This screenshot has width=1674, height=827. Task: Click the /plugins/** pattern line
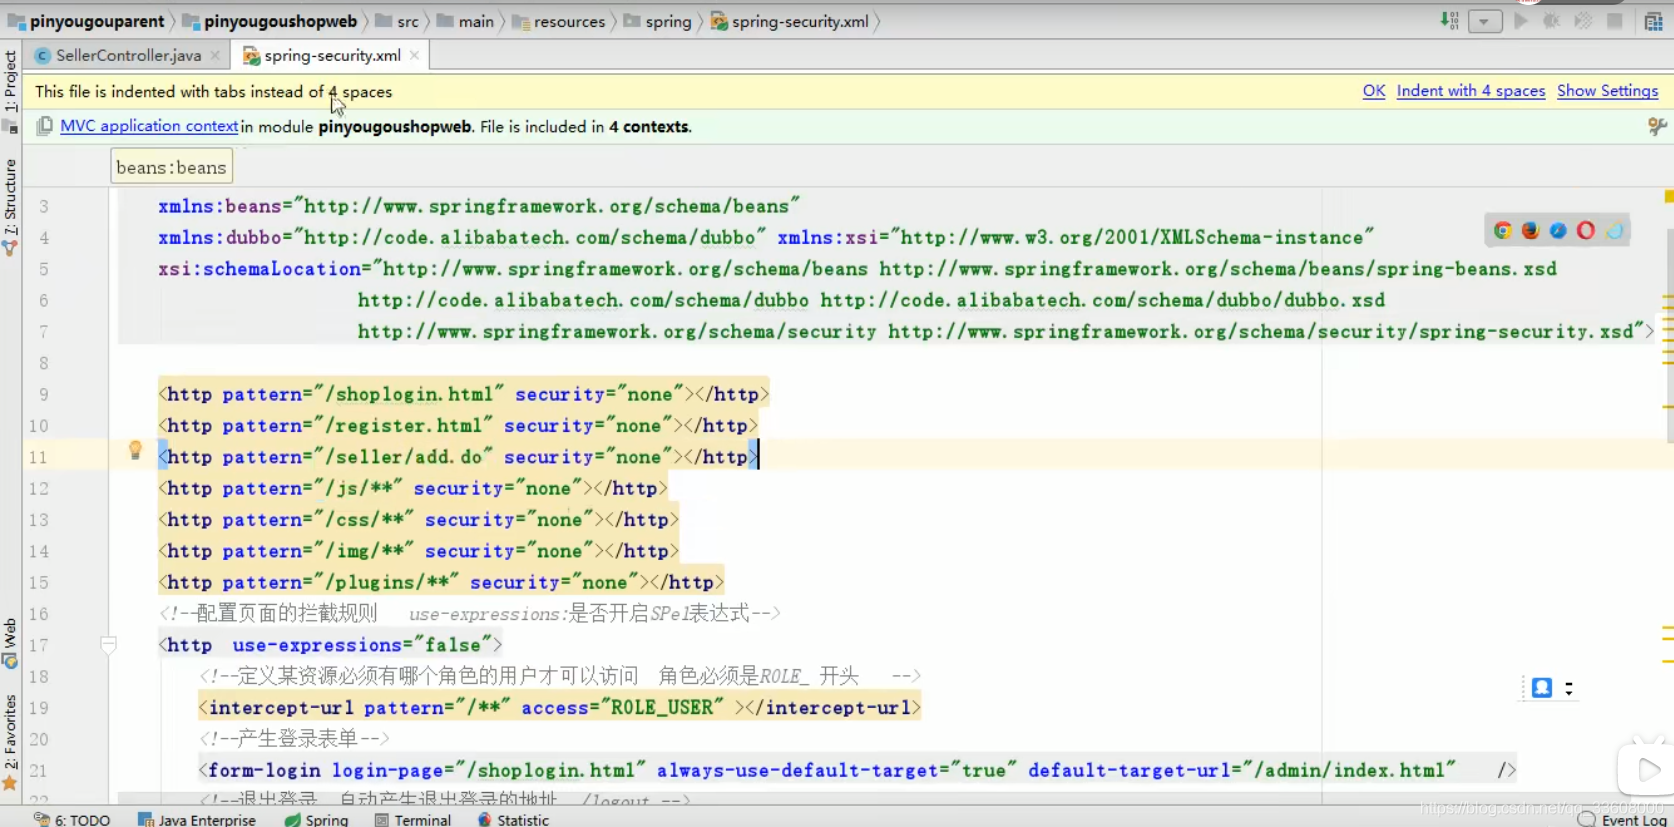(441, 583)
